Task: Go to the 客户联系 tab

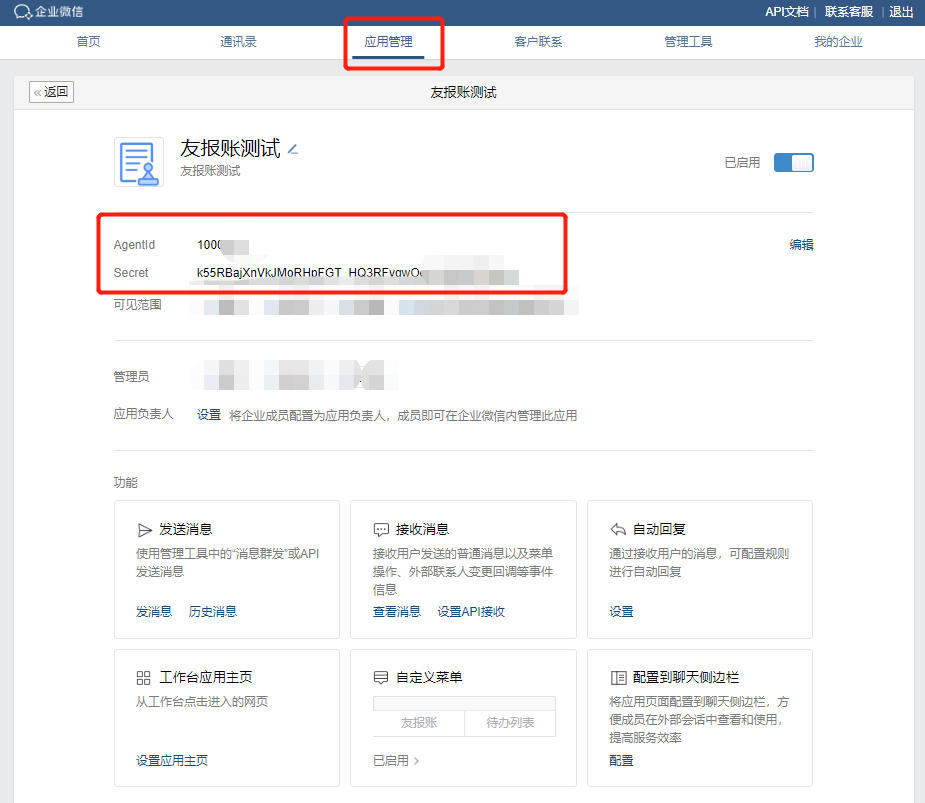Action: click(538, 42)
